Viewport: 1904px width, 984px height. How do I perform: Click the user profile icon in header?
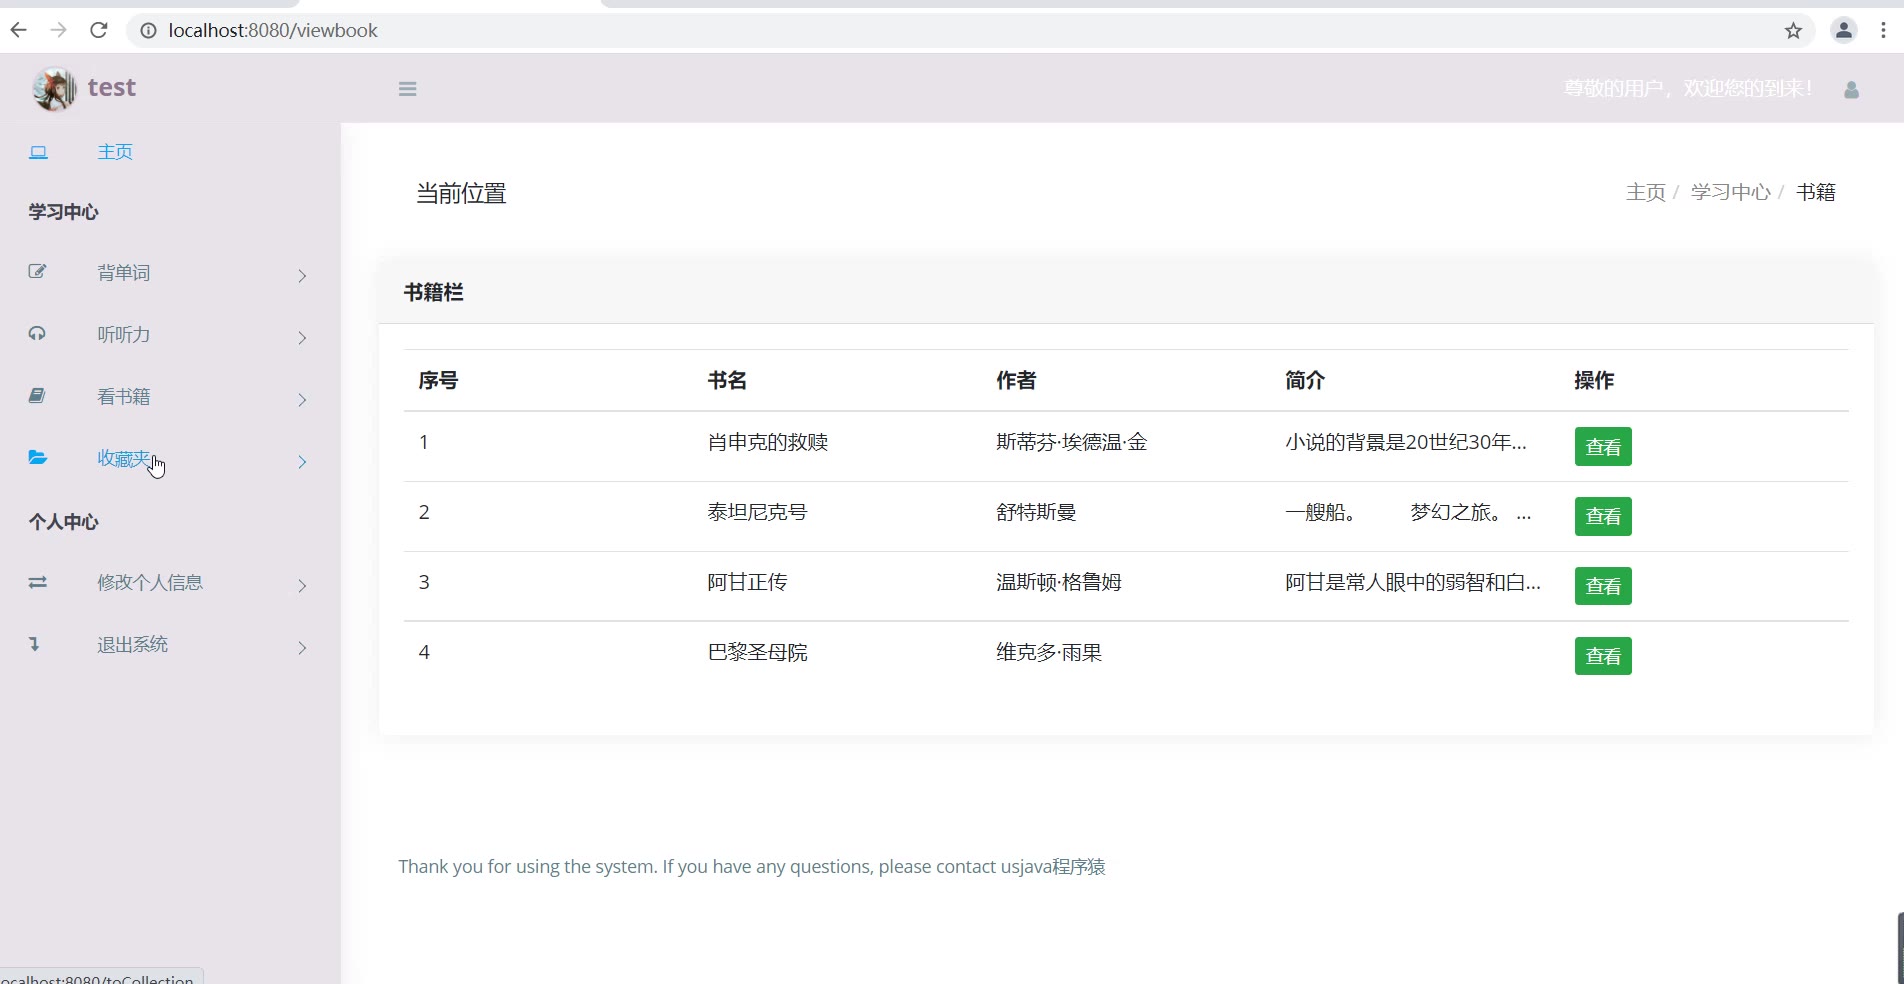(1851, 90)
